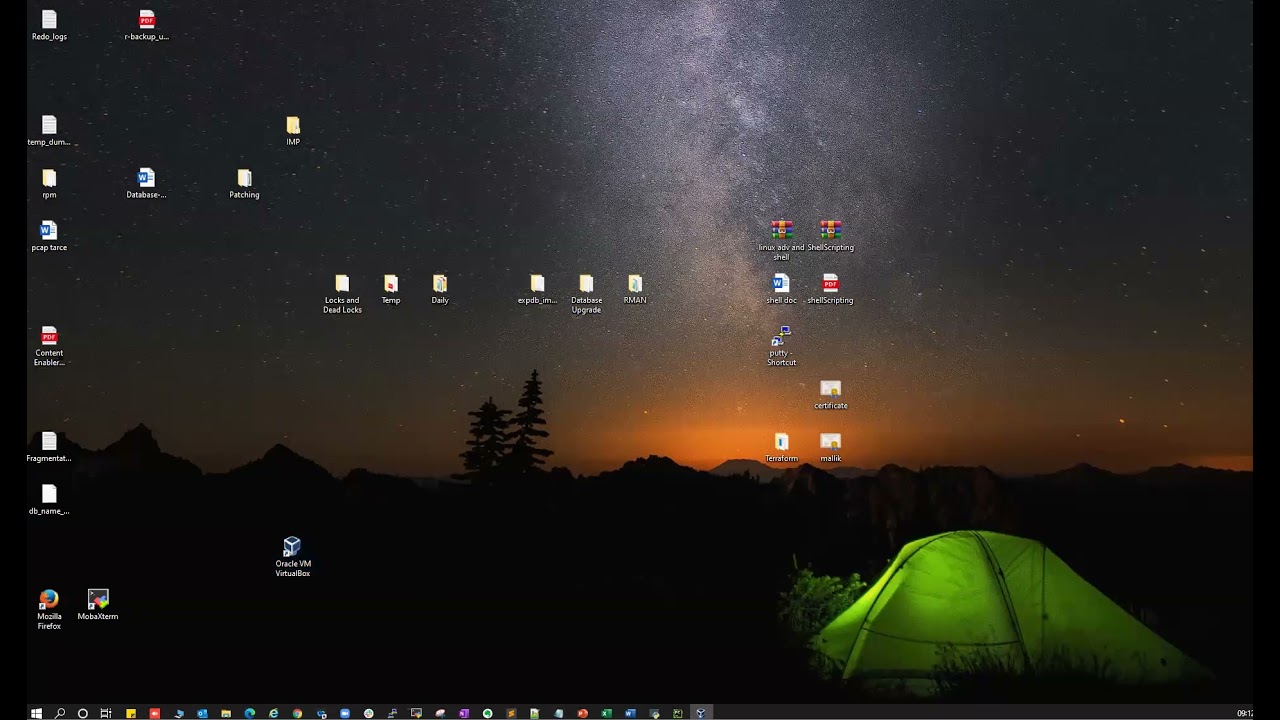
Task: Open Zoom from the taskbar
Action: point(345,713)
